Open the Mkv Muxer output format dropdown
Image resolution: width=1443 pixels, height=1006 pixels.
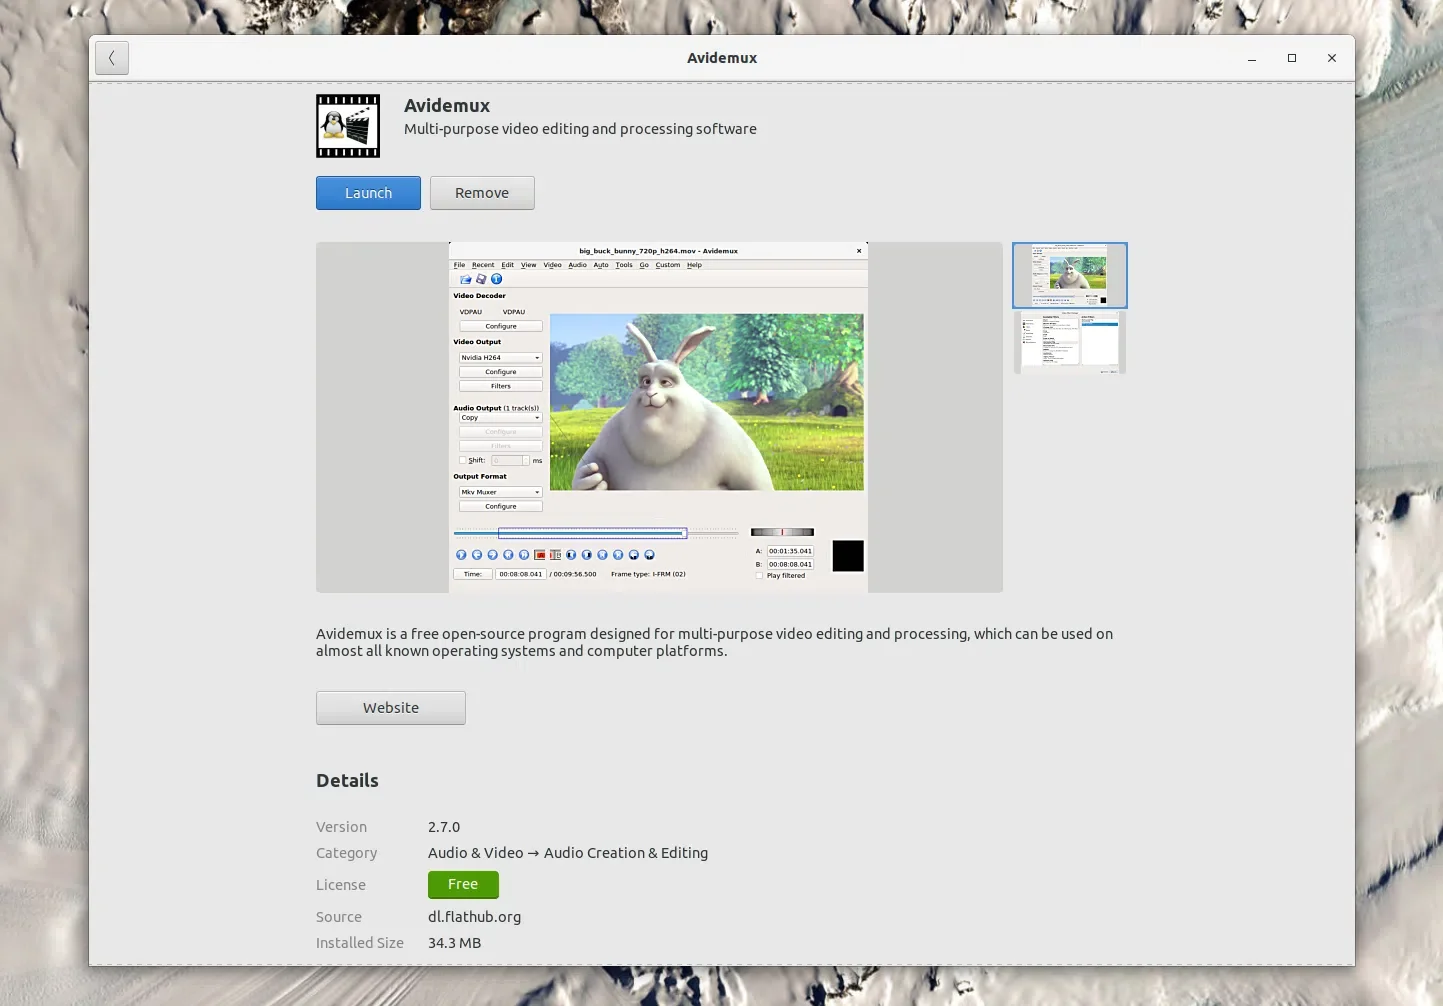pos(499,491)
